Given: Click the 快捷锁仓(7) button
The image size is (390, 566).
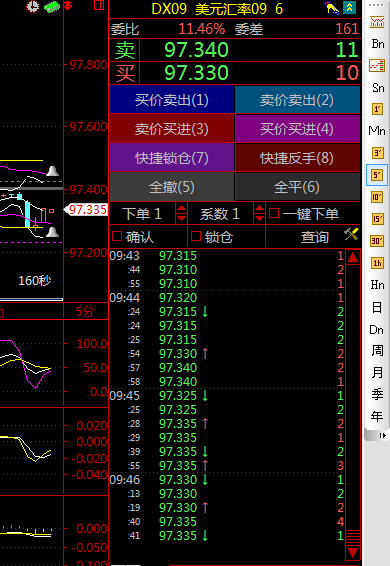Looking at the screenshot, I should coord(172,157).
